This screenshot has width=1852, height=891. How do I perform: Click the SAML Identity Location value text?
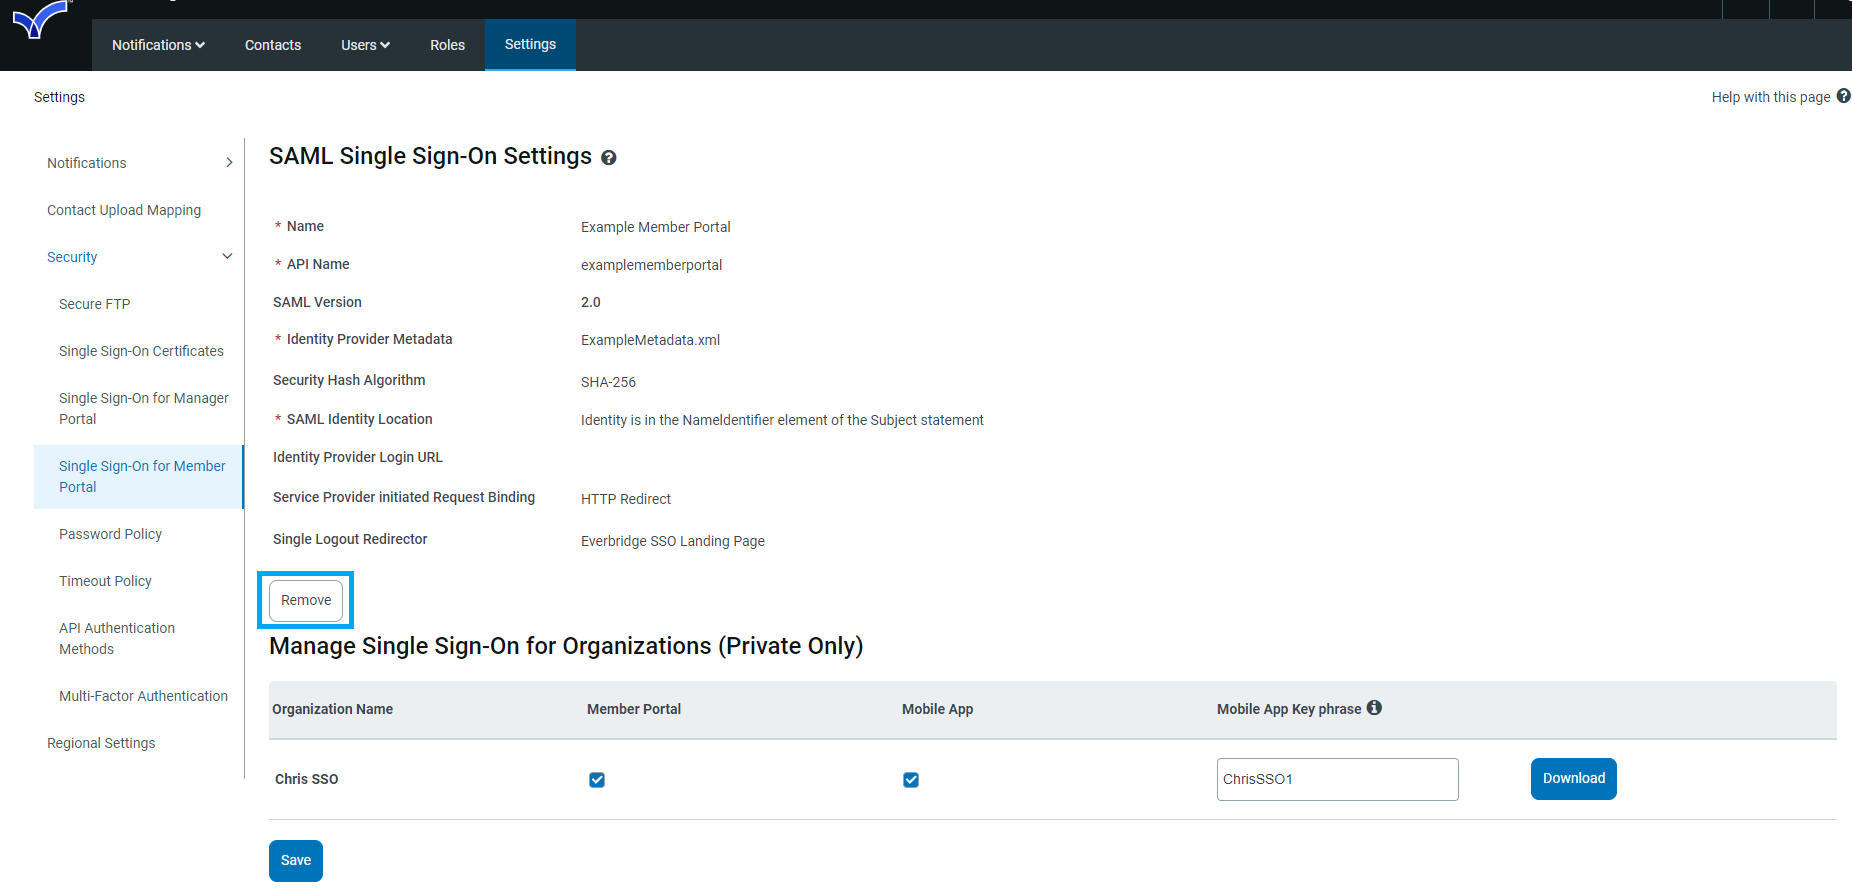point(782,420)
